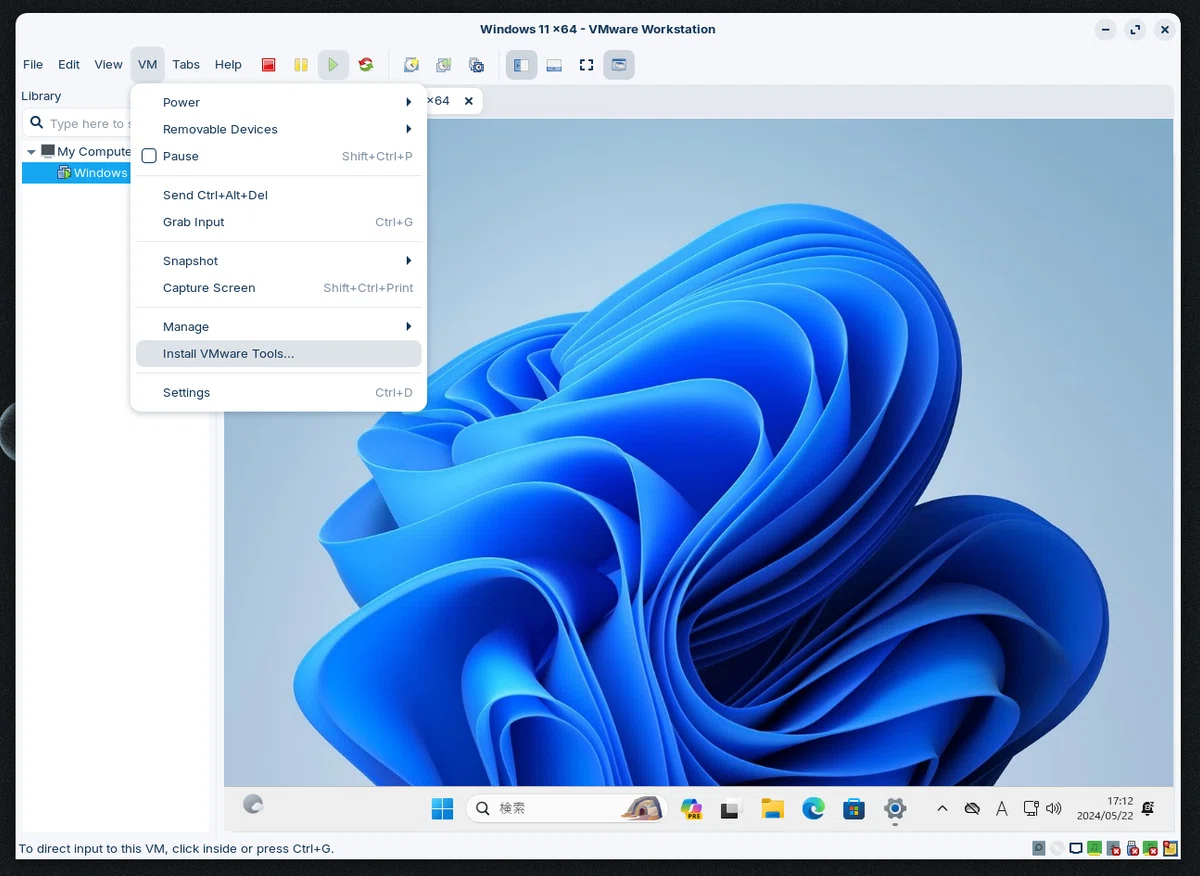The height and width of the screenshot is (876, 1200).
Task: Click the Task View icon in guest taskbar
Action: point(731,809)
